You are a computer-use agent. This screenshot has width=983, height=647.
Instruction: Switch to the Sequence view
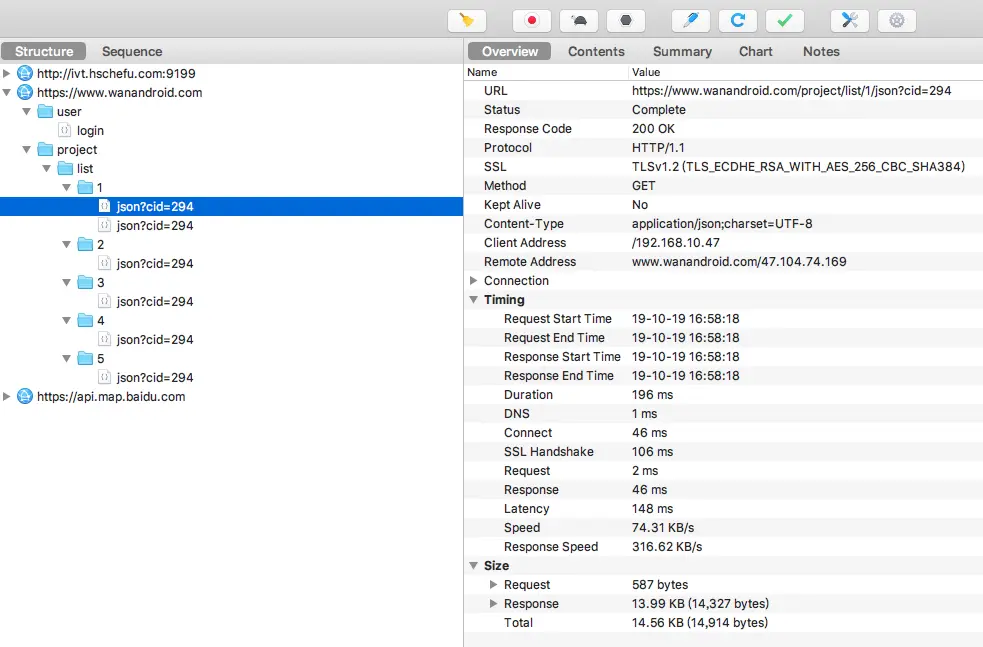click(132, 51)
